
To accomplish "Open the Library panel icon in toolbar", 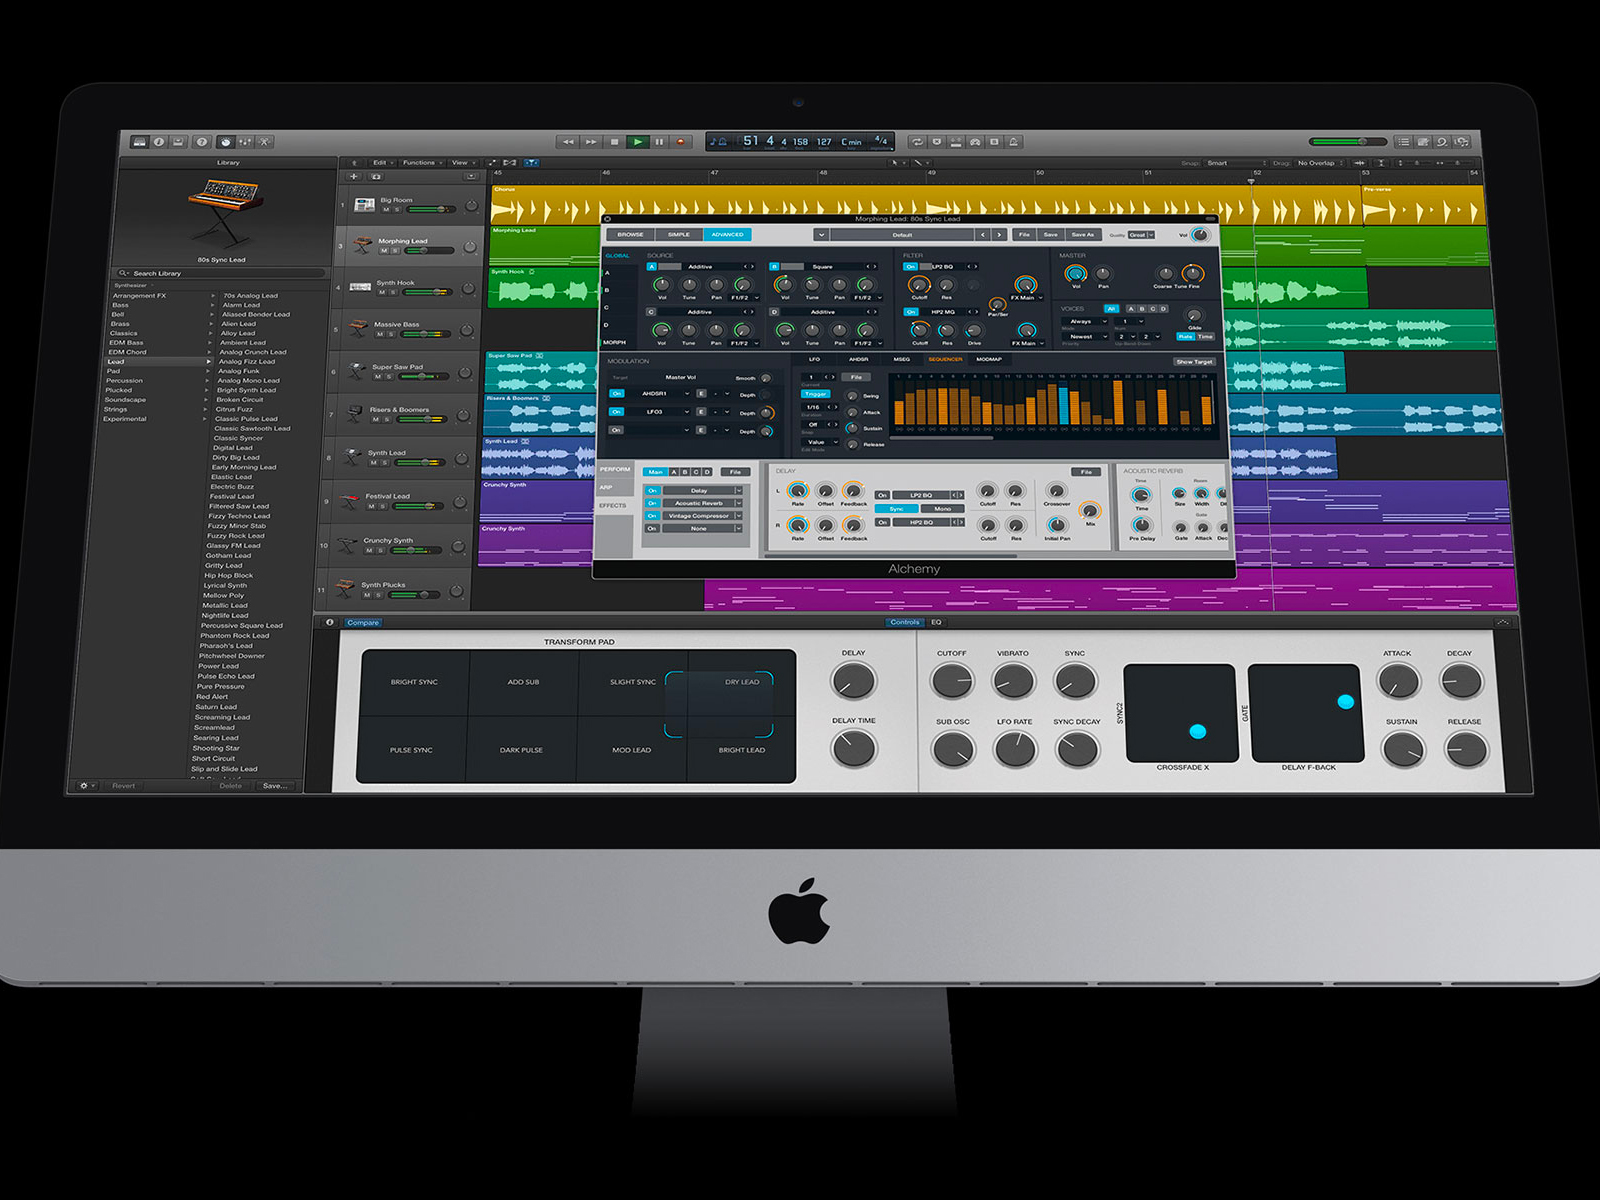I will pos(140,142).
